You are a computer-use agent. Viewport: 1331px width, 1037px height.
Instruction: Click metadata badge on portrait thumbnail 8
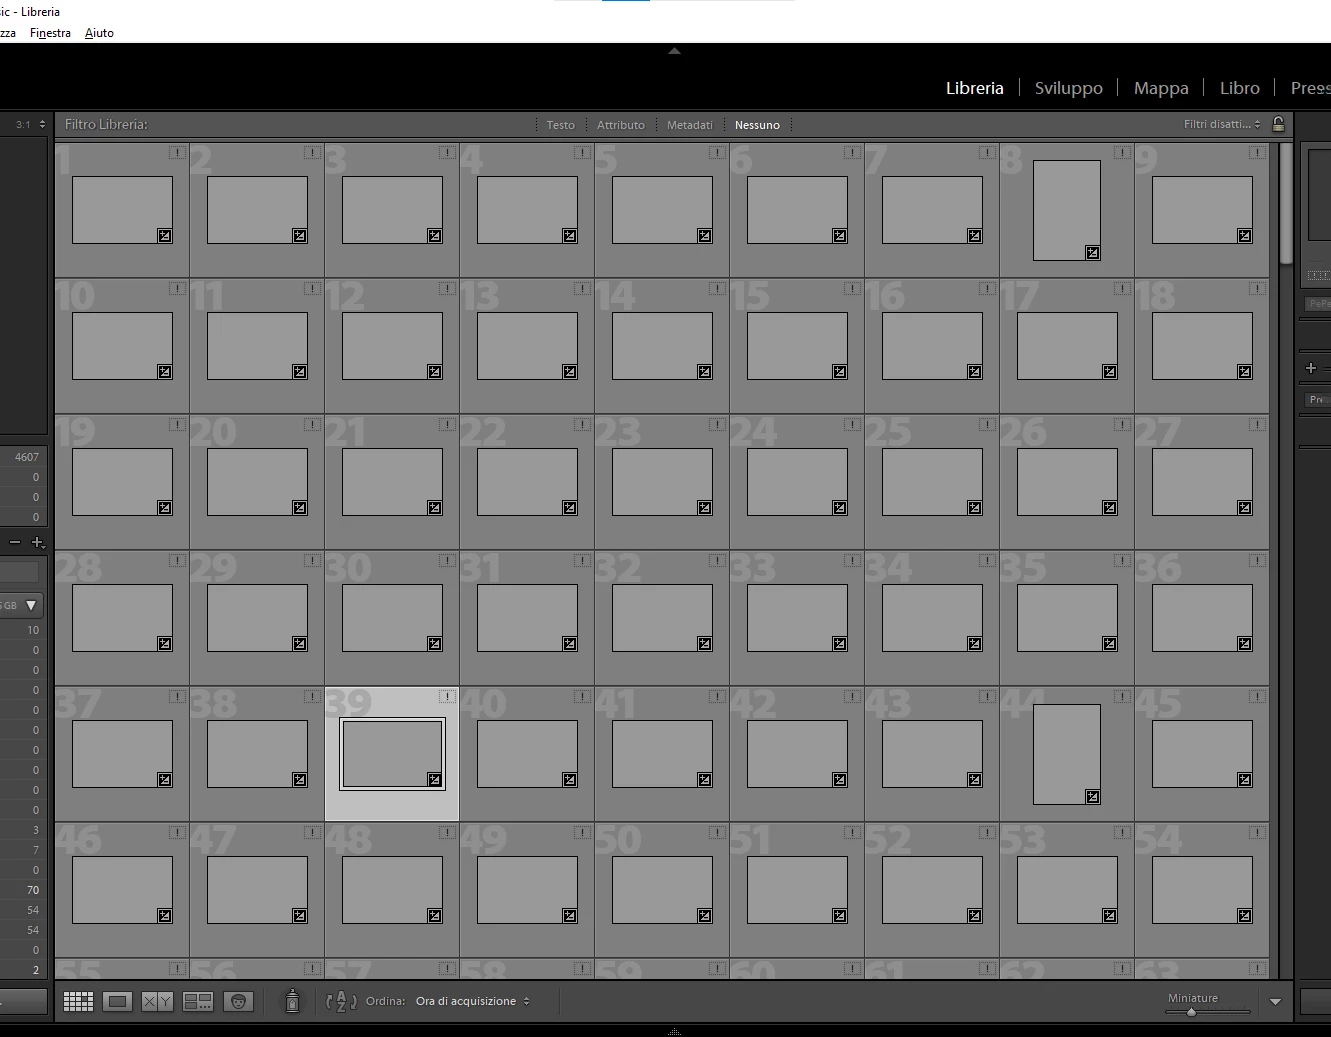[1093, 253]
